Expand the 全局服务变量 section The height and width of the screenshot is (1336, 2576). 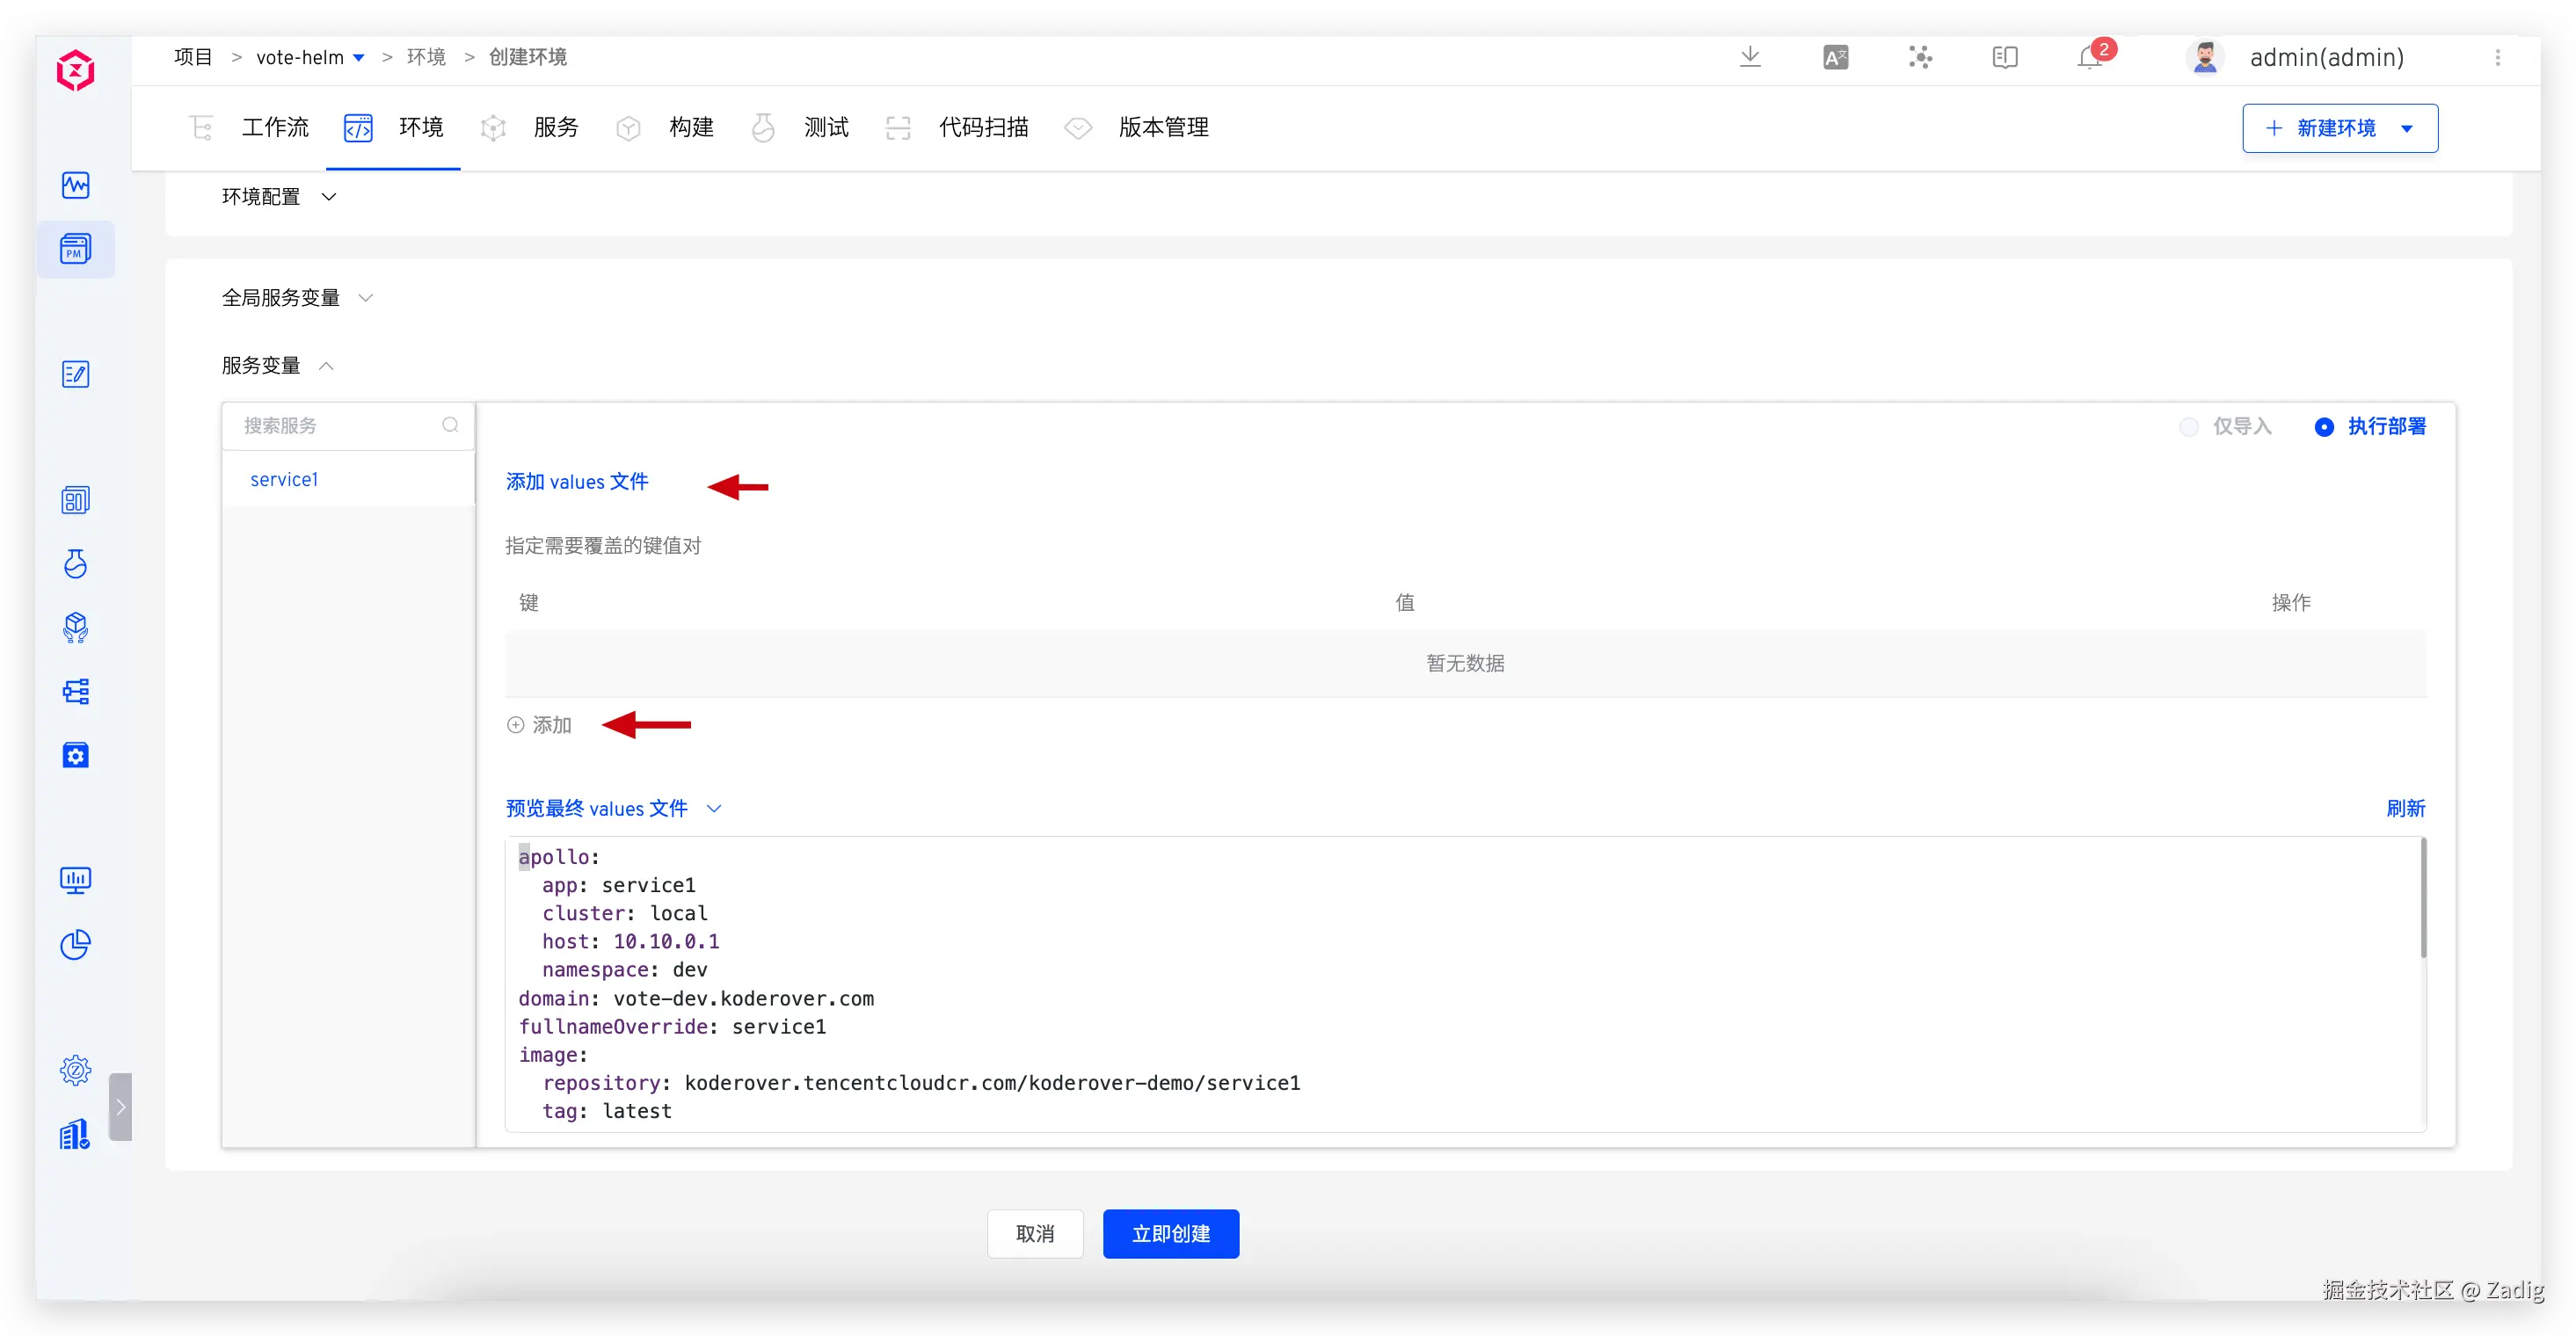click(x=297, y=298)
